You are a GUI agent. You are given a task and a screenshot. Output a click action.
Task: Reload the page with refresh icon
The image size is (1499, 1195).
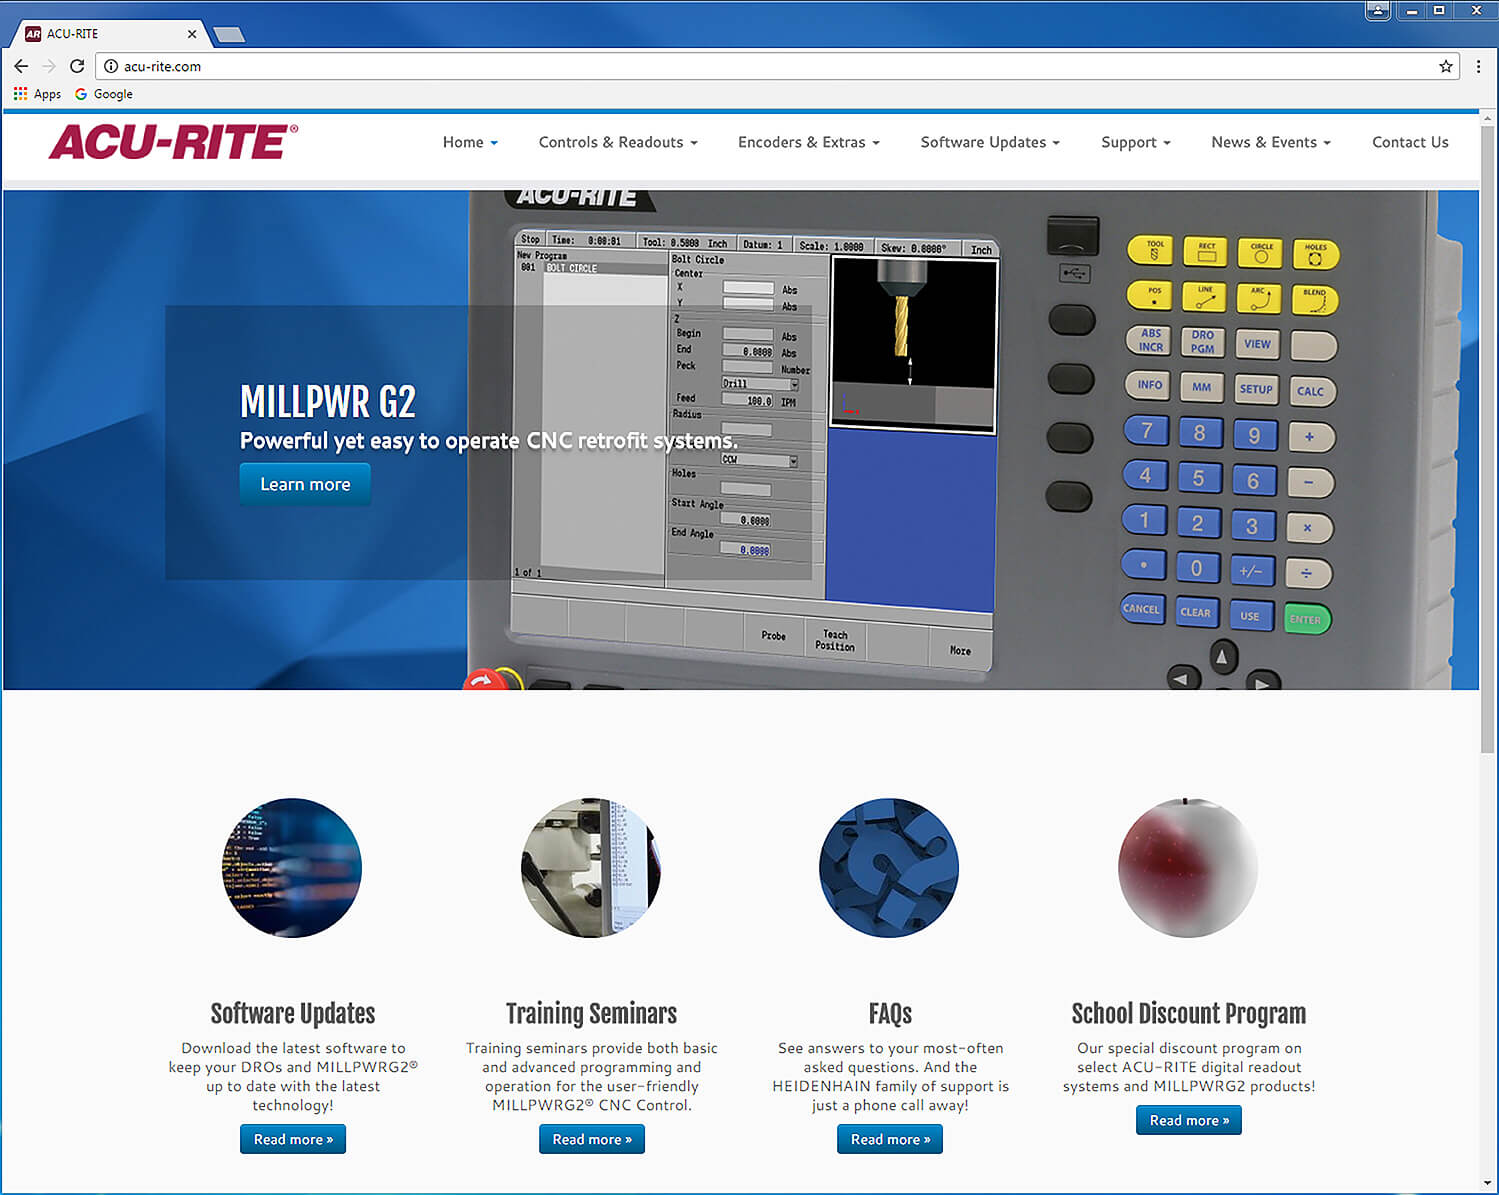tap(77, 66)
